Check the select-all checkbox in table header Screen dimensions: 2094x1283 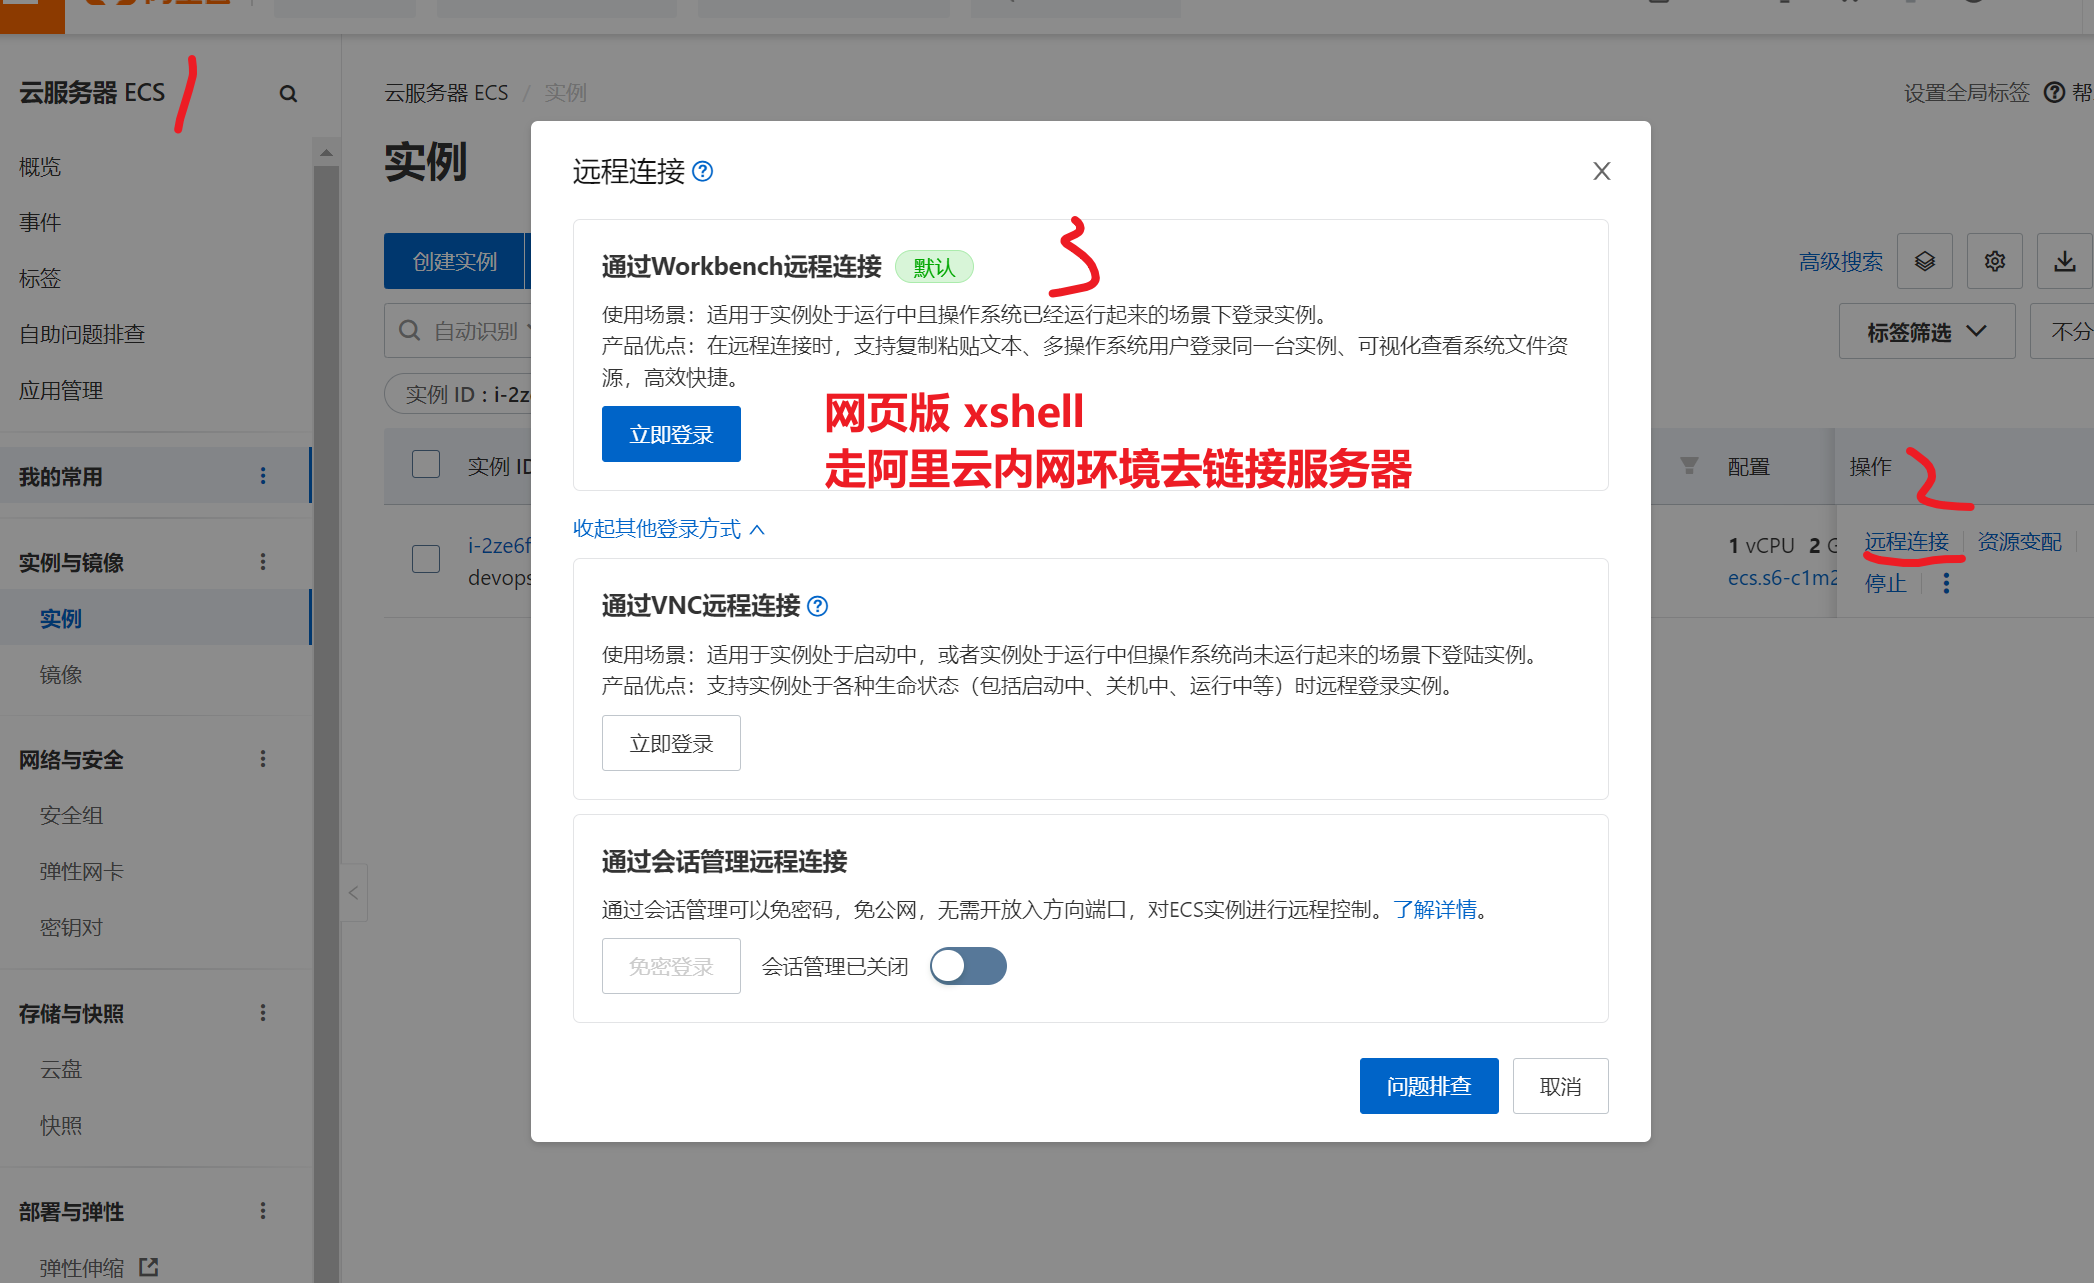point(426,465)
